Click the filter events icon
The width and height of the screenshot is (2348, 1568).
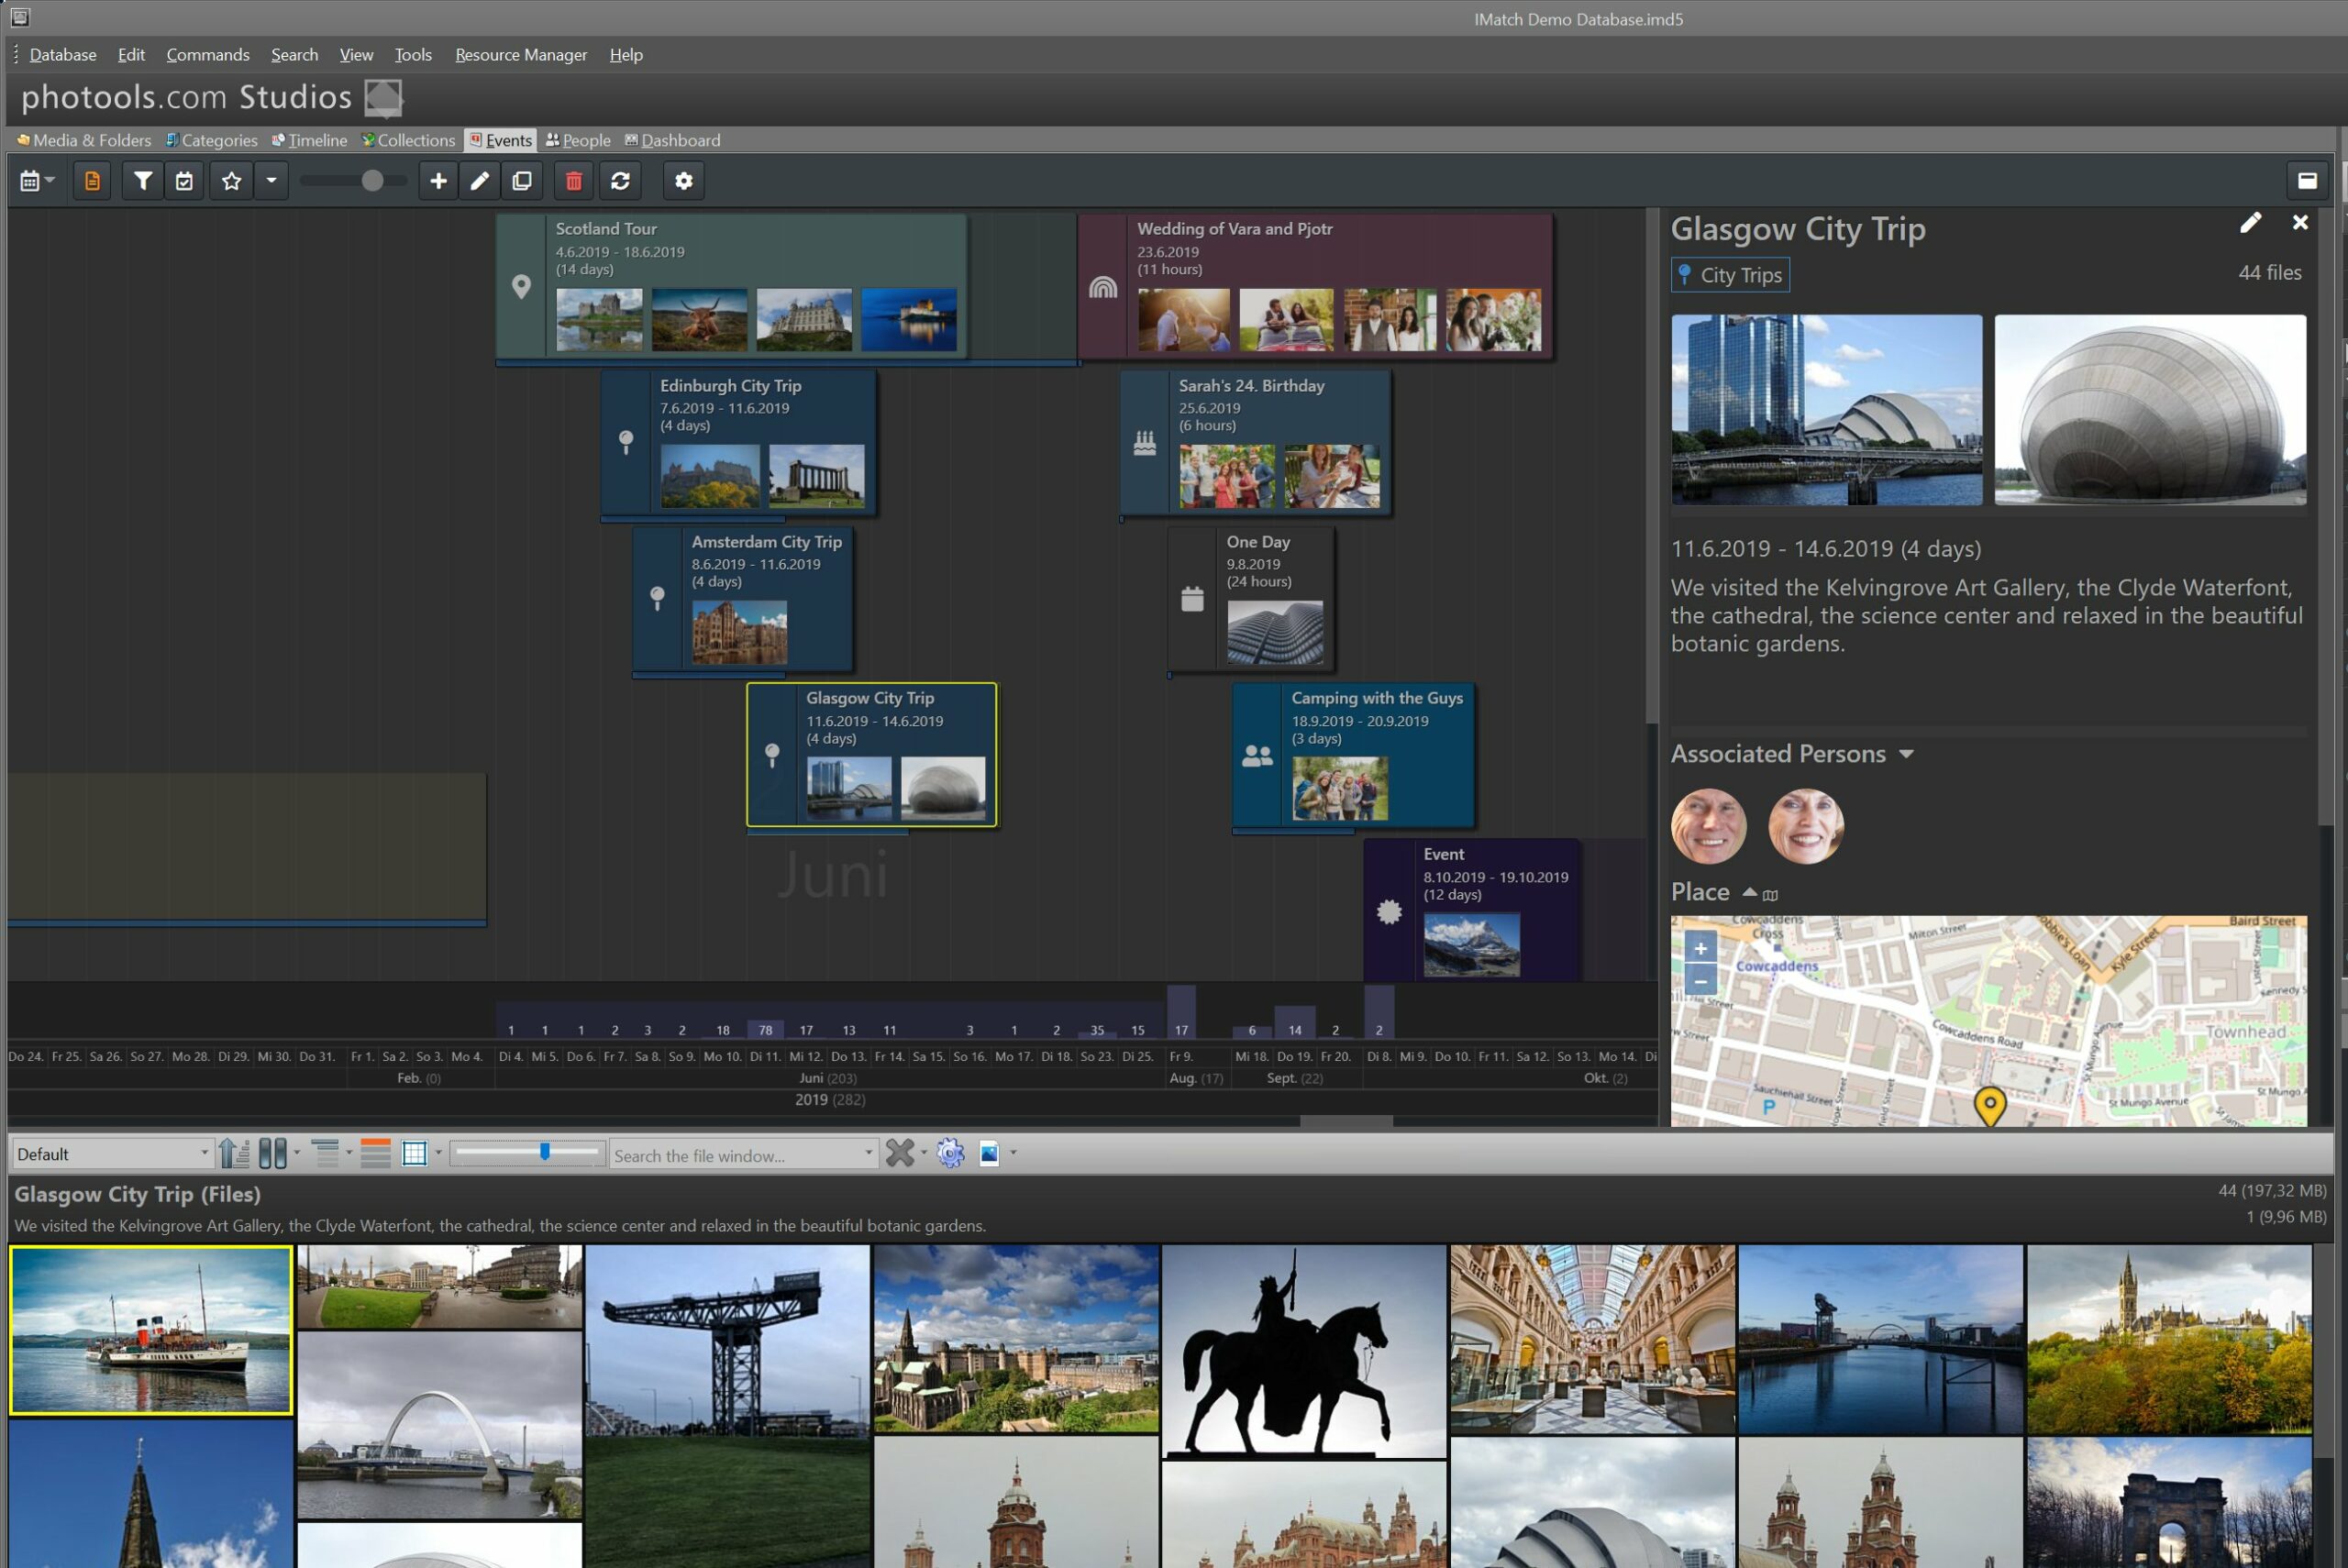140,181
